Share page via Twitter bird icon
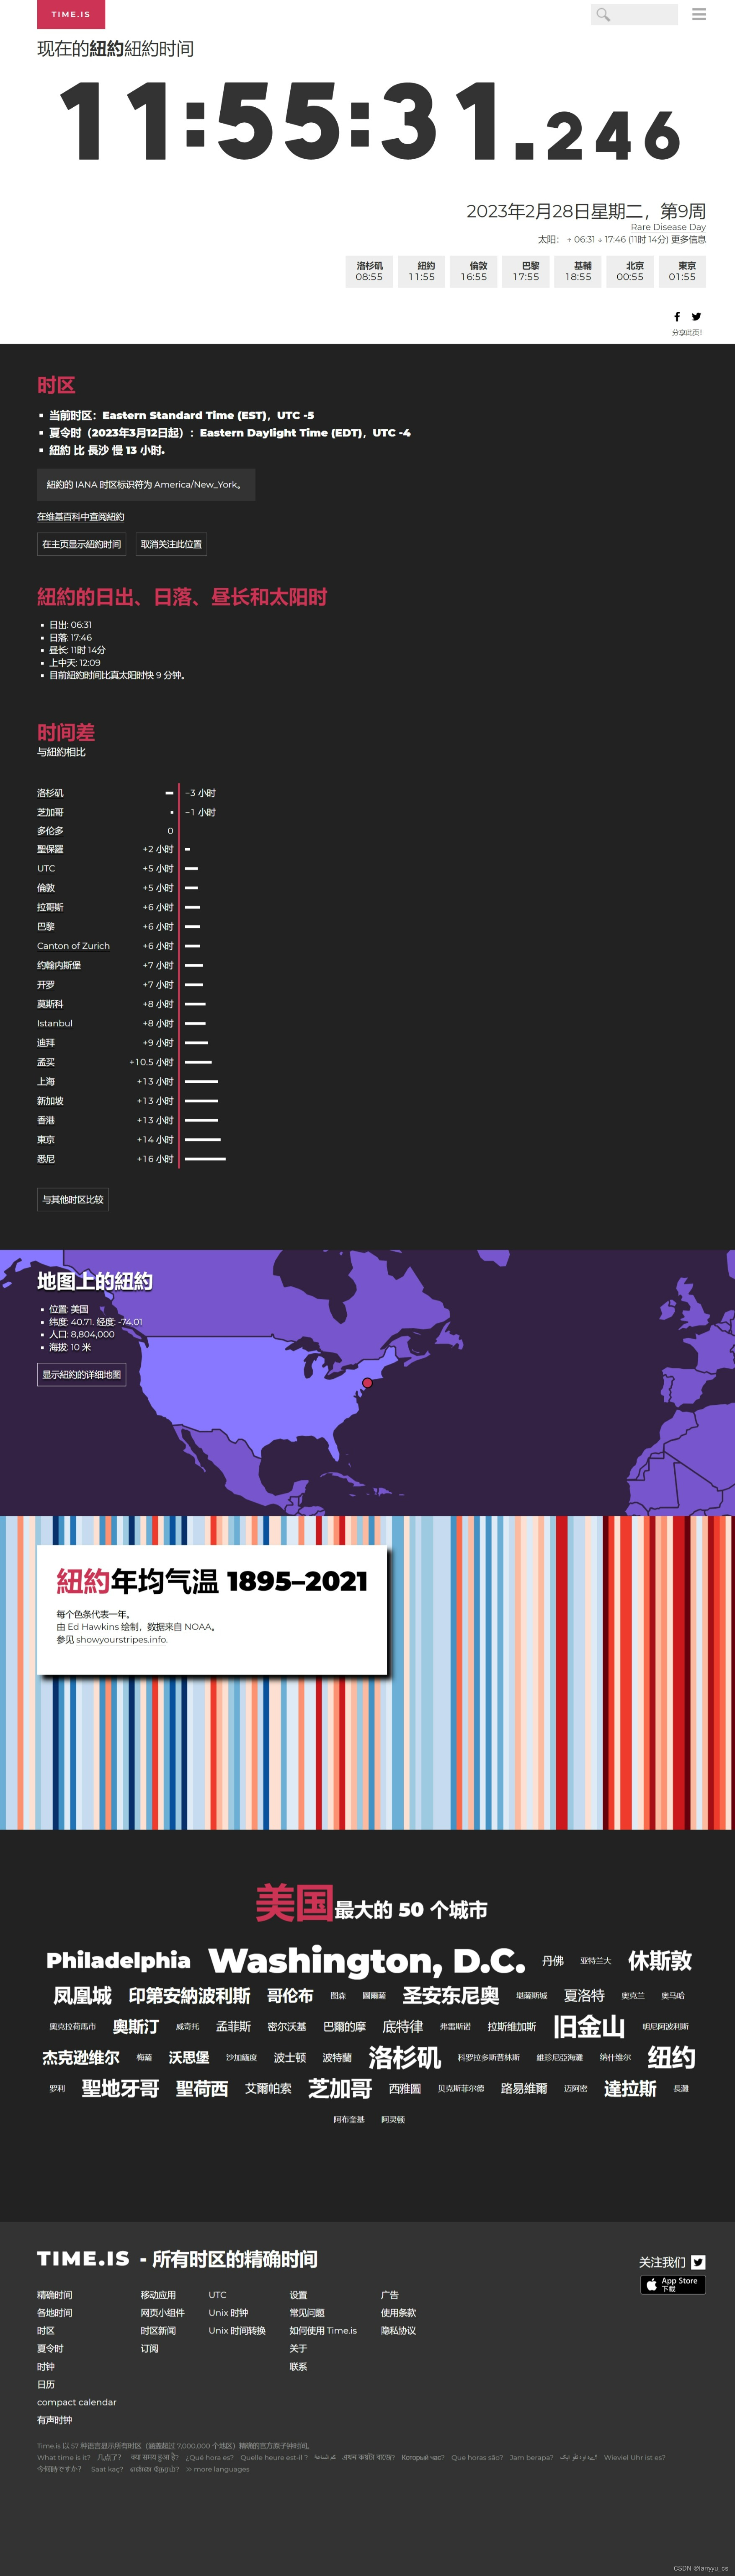 pos(697,316)
